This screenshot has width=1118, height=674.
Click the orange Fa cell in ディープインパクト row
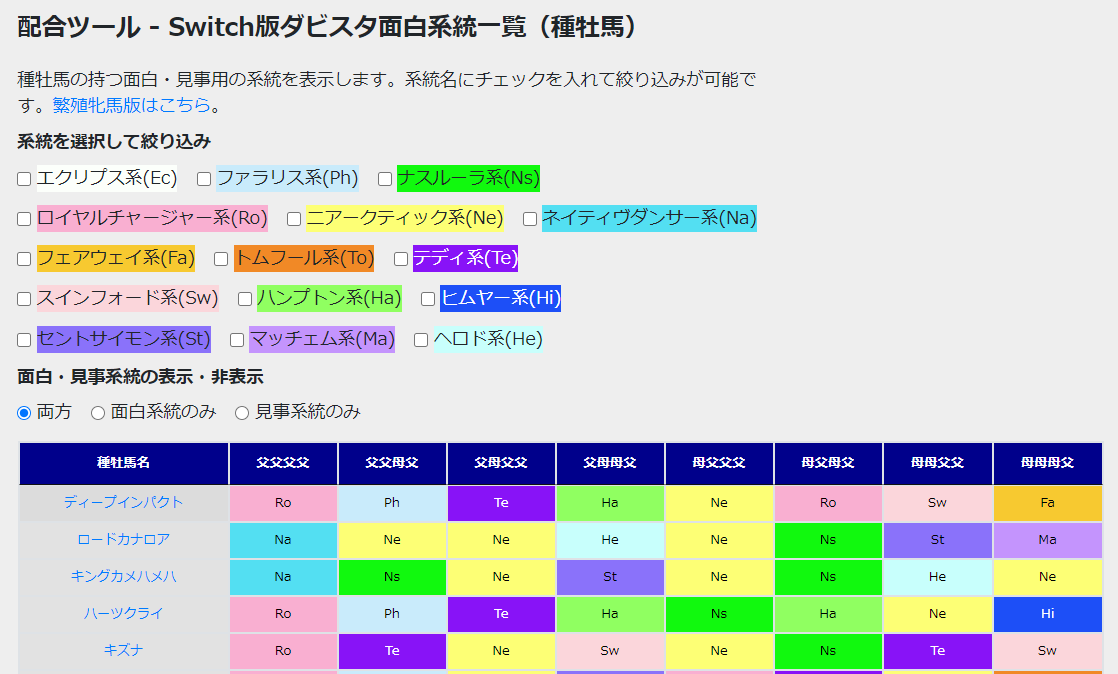click(x=1047, y=503)
